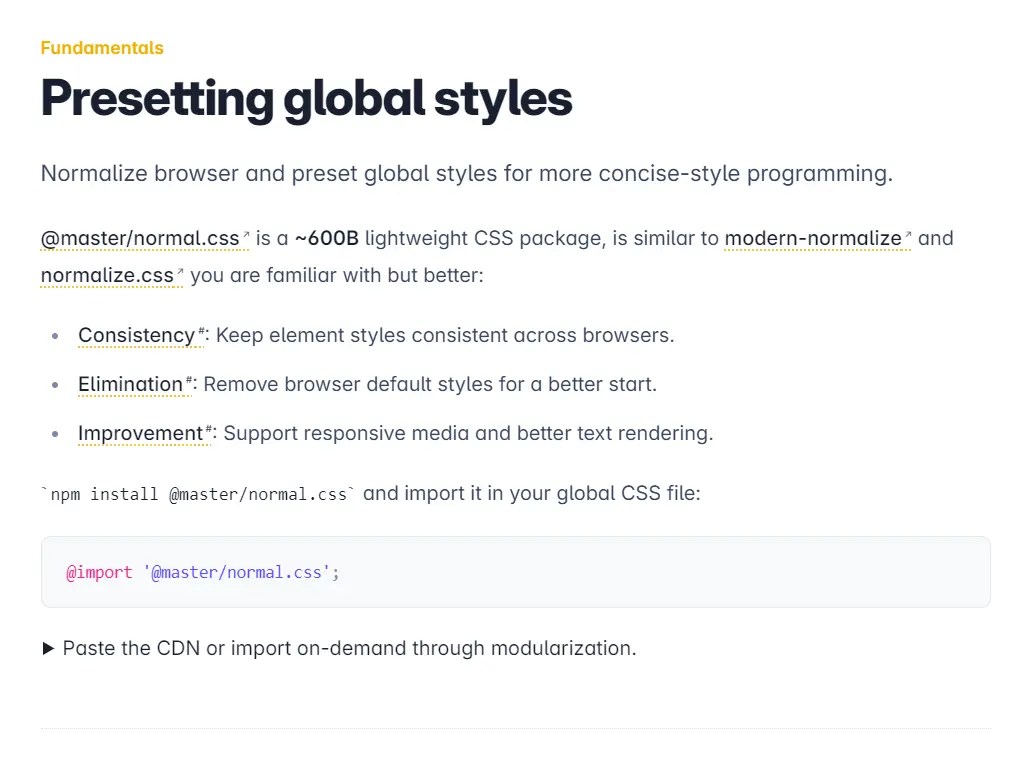
Task: Click the anchor icon next to Improvement
Action: [x=207, y=427]
